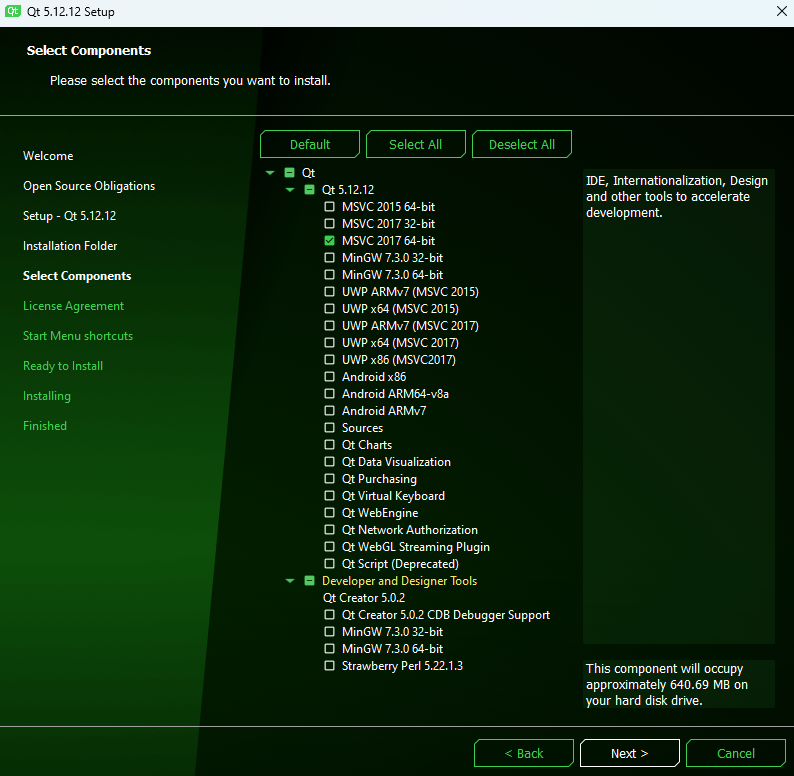This screenshot has height=776, width=794.
Task: Toggle the top-level Qt partial checkbox
Action: point(289,173)
